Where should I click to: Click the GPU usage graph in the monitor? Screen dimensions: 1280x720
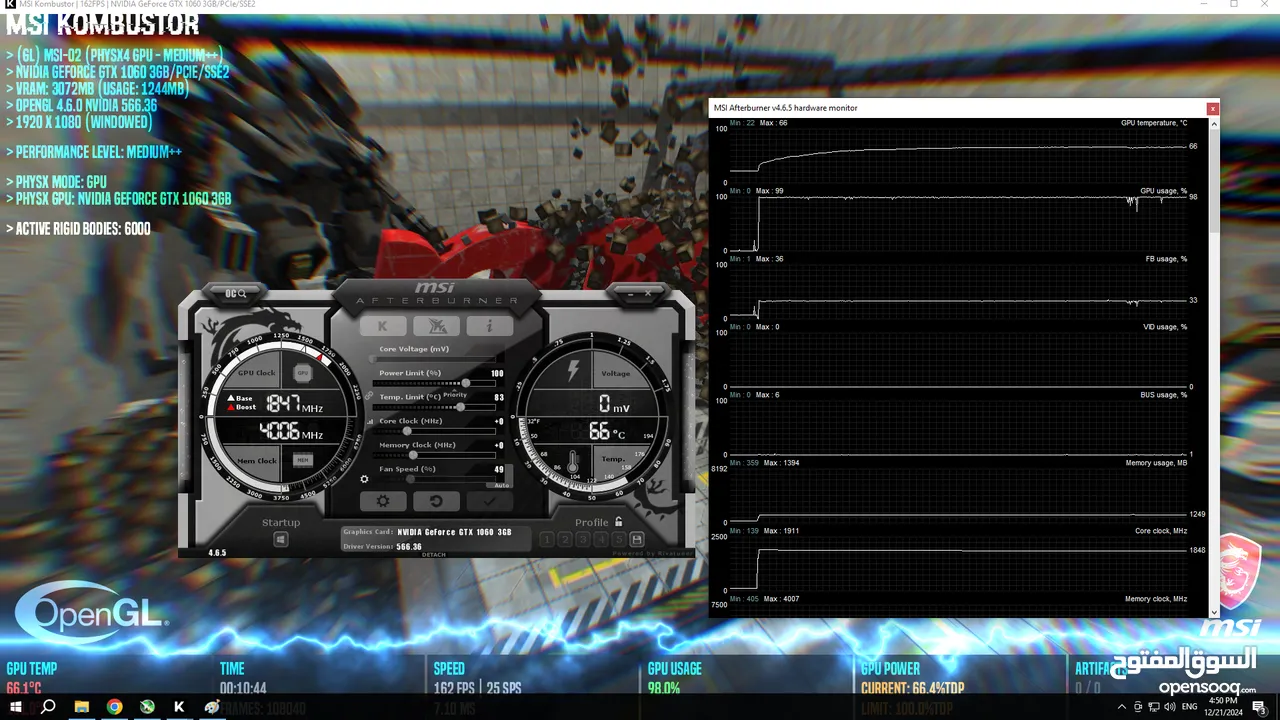(x=960, y=223)
